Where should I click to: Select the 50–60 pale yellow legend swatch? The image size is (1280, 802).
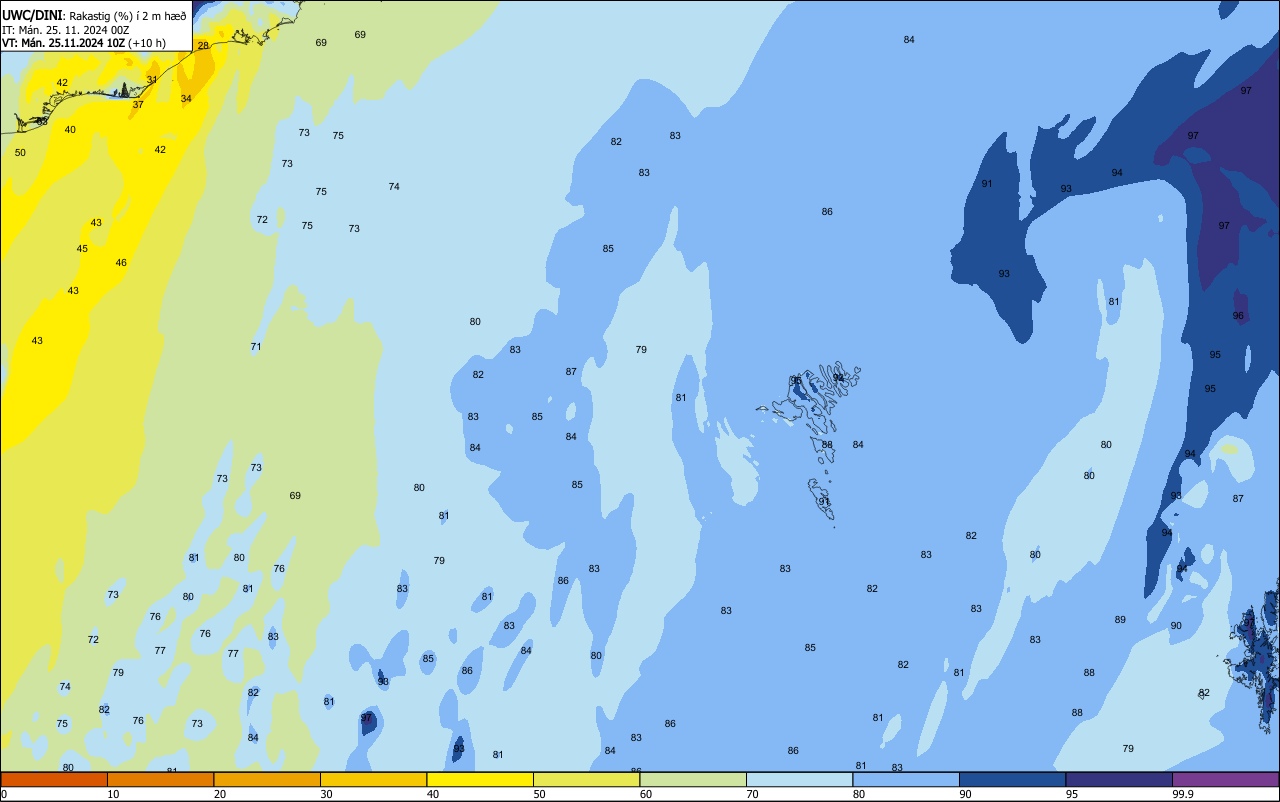pyautogui.click(x=586, y=779)
